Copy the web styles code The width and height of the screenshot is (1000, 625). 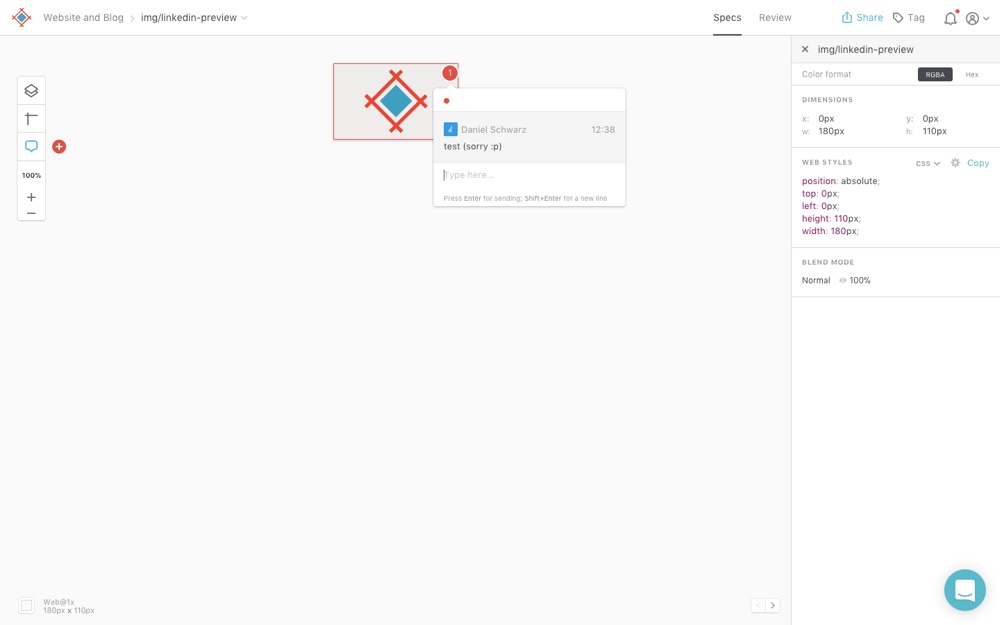click(978, 163)
